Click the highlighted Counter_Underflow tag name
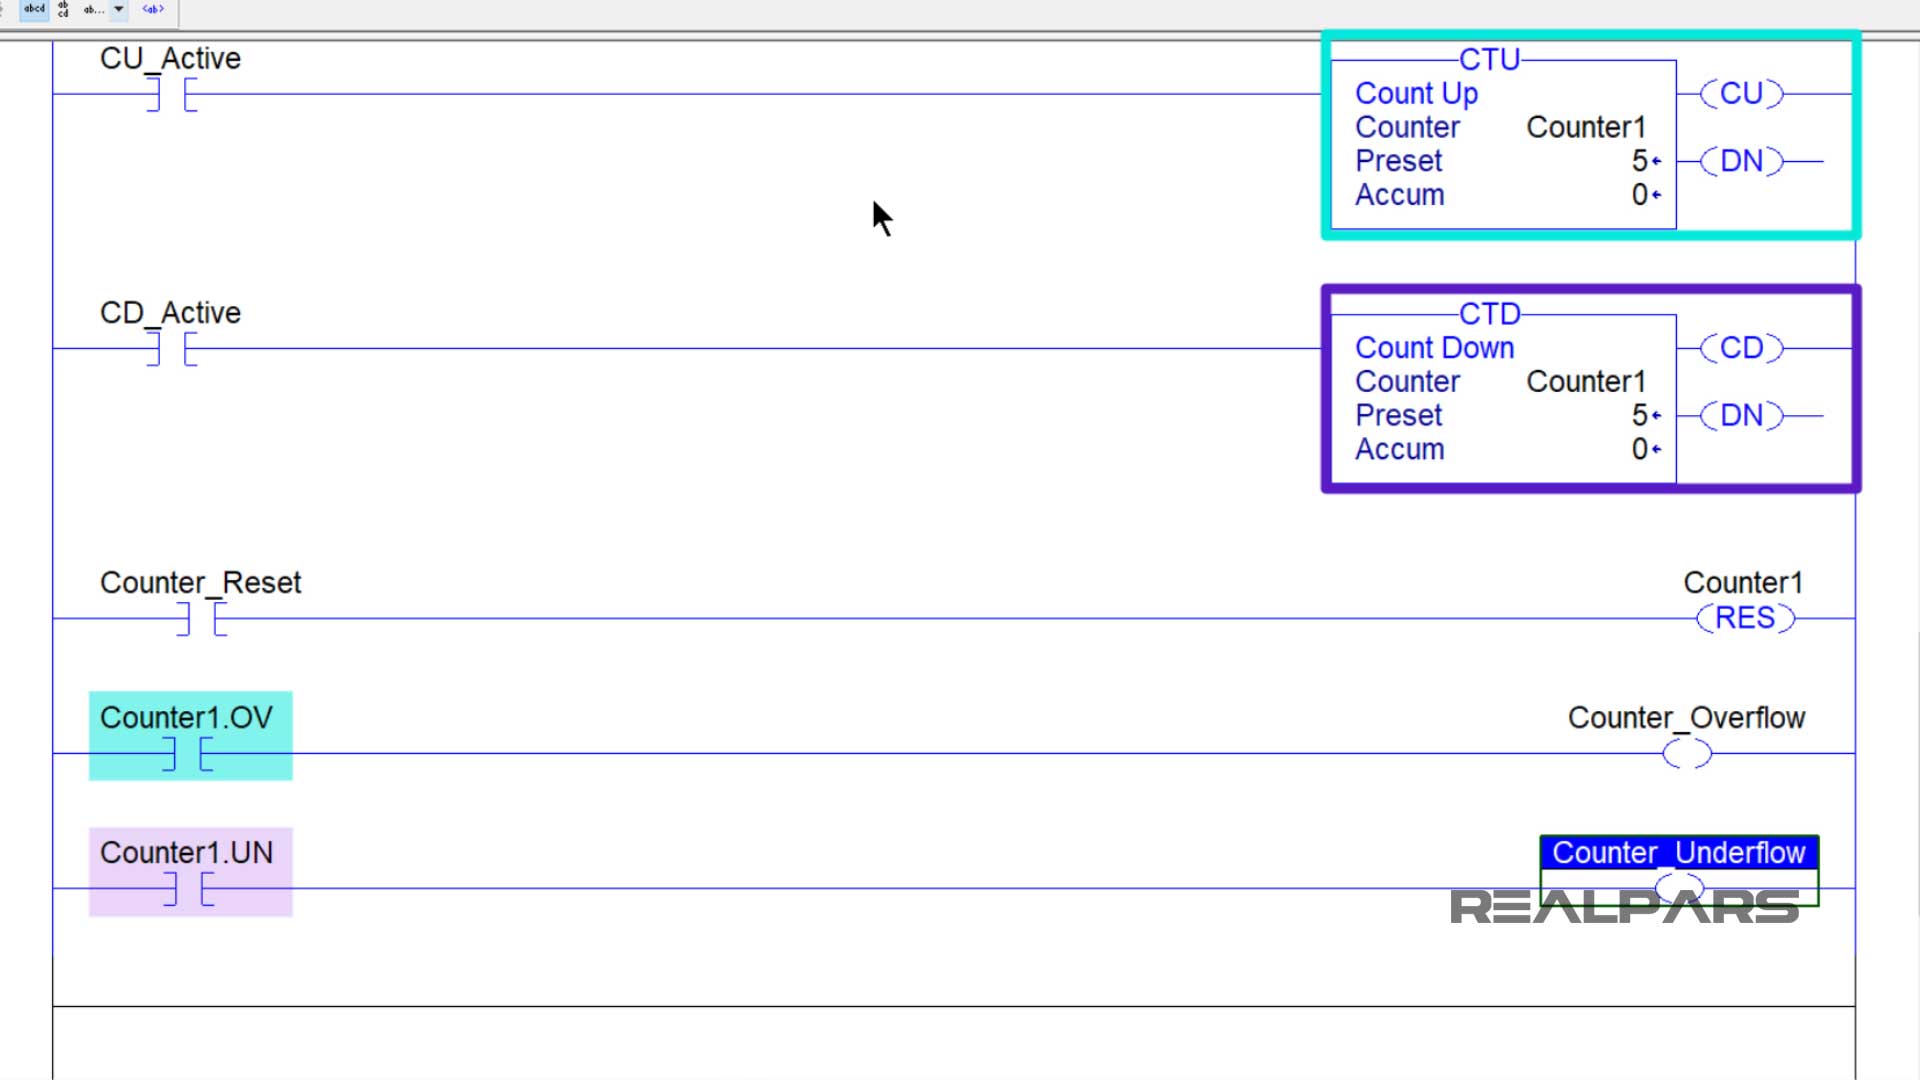The image size is (1920, 1080). coord(1678,853)
